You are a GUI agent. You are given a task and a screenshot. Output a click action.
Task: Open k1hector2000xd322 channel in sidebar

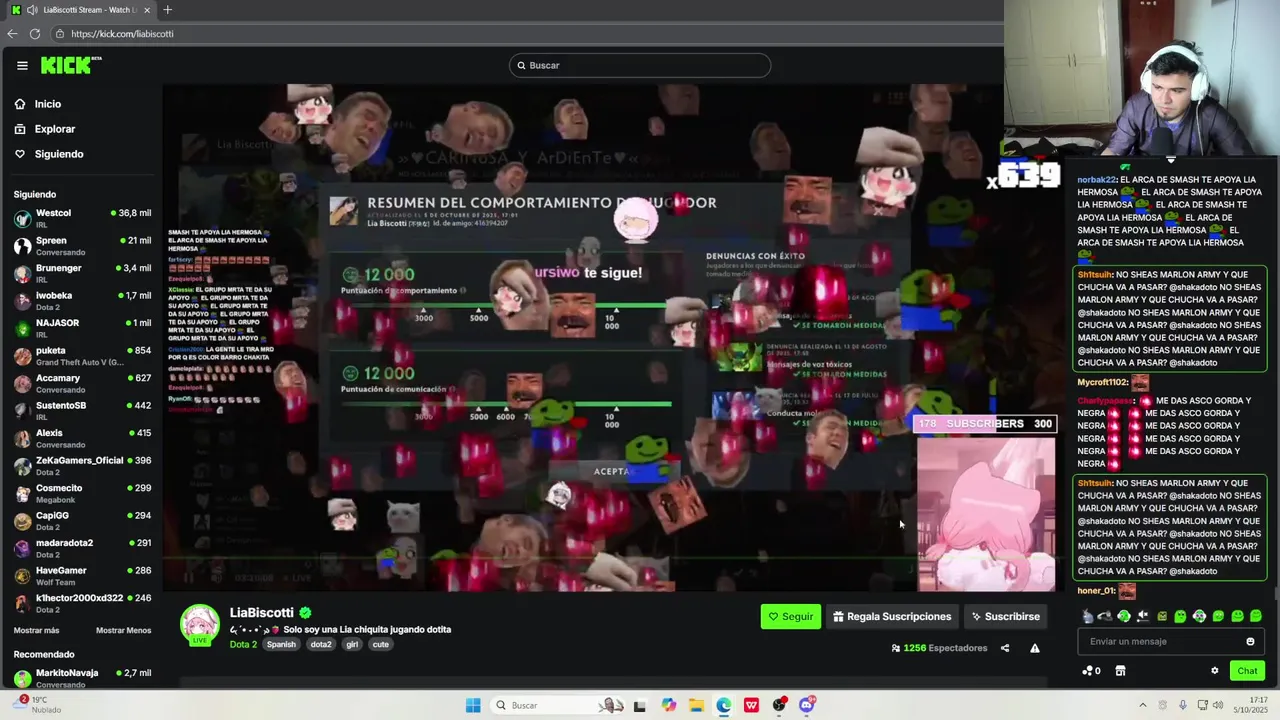coord(82,603)
